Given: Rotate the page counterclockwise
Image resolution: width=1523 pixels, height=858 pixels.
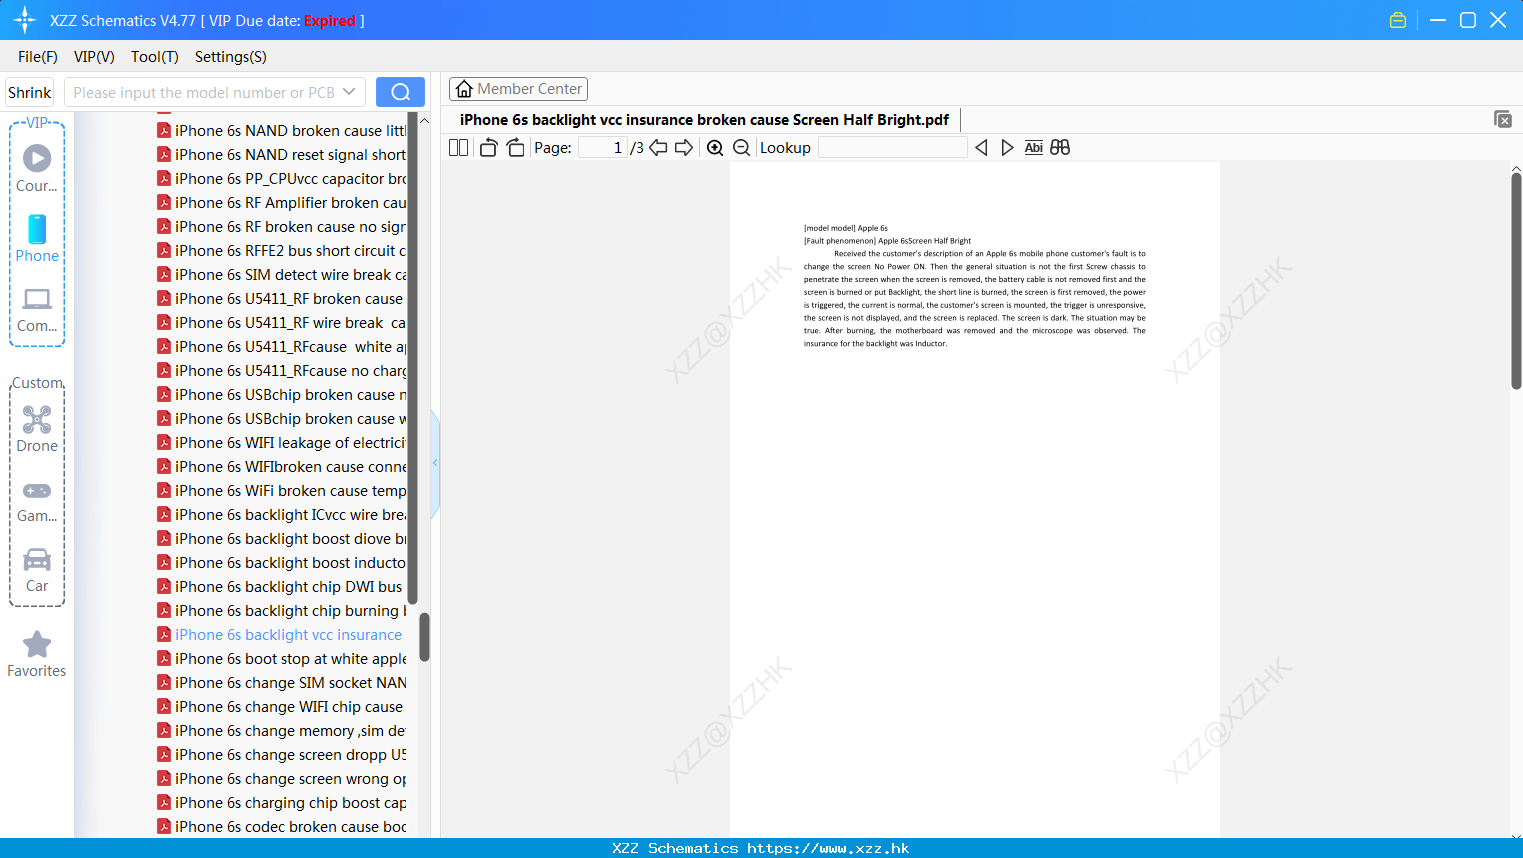Looking at the screenshot, I should 488,148.
